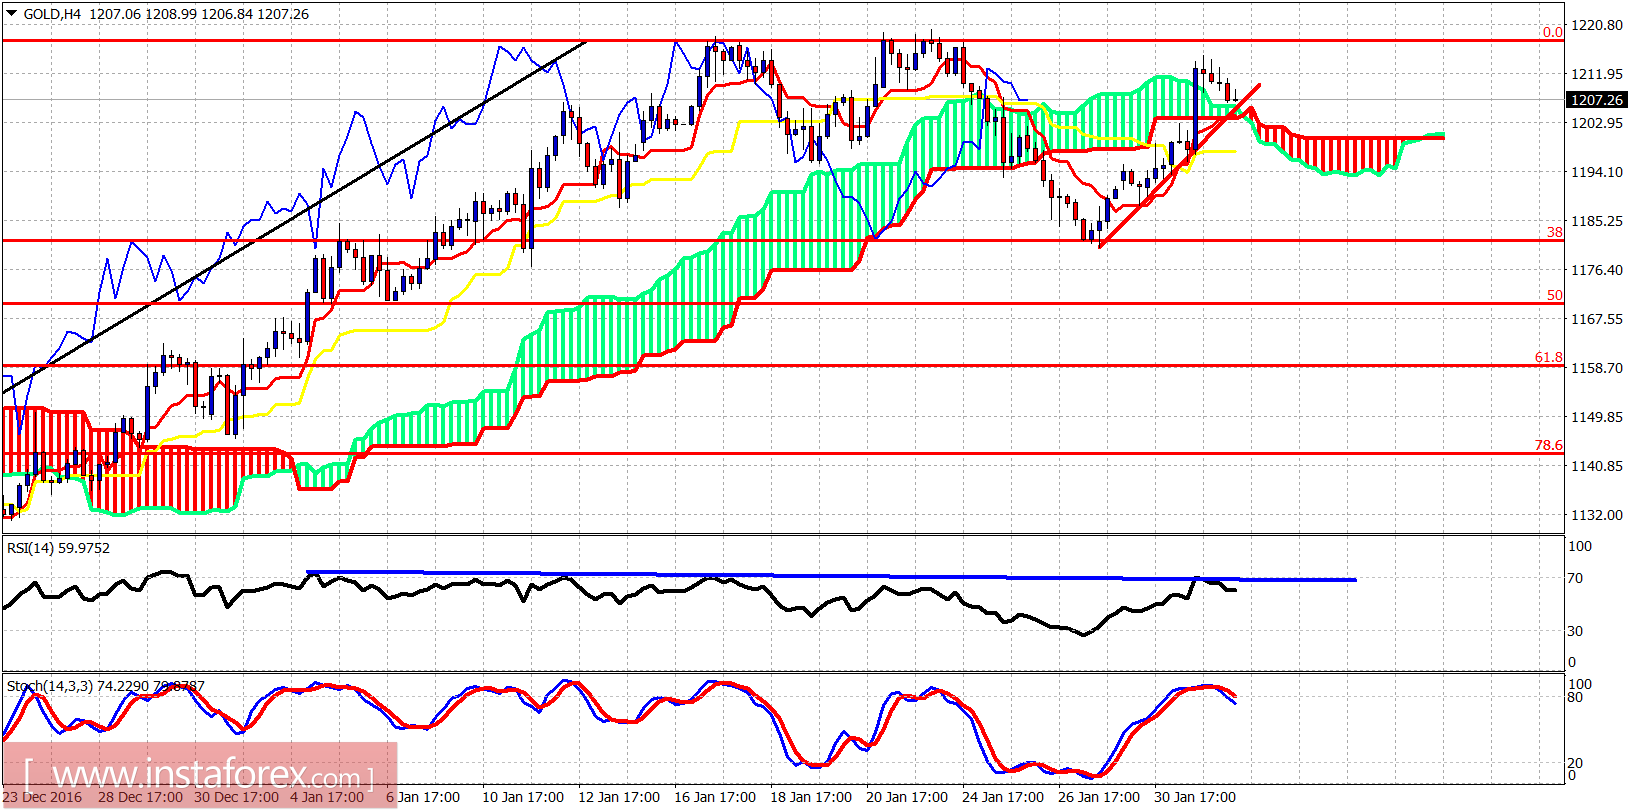Click the 1132.00 price axis label
The image size is (1632, 811).
1597,515
